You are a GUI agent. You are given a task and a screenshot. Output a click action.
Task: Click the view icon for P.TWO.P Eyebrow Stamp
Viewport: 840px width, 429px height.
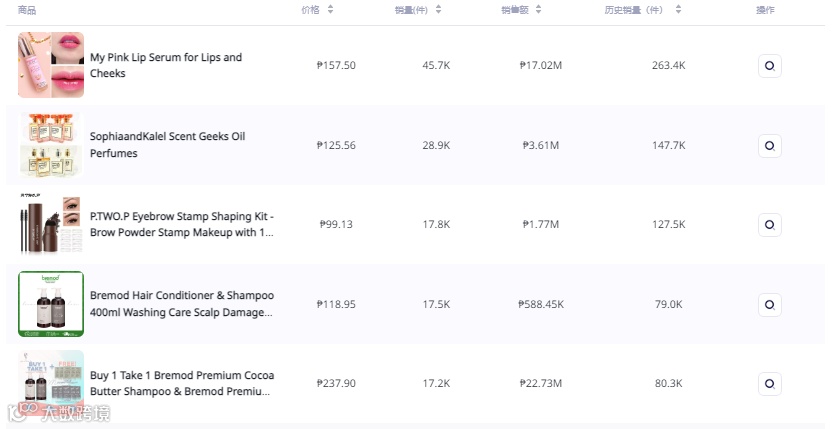pos(769,225)
